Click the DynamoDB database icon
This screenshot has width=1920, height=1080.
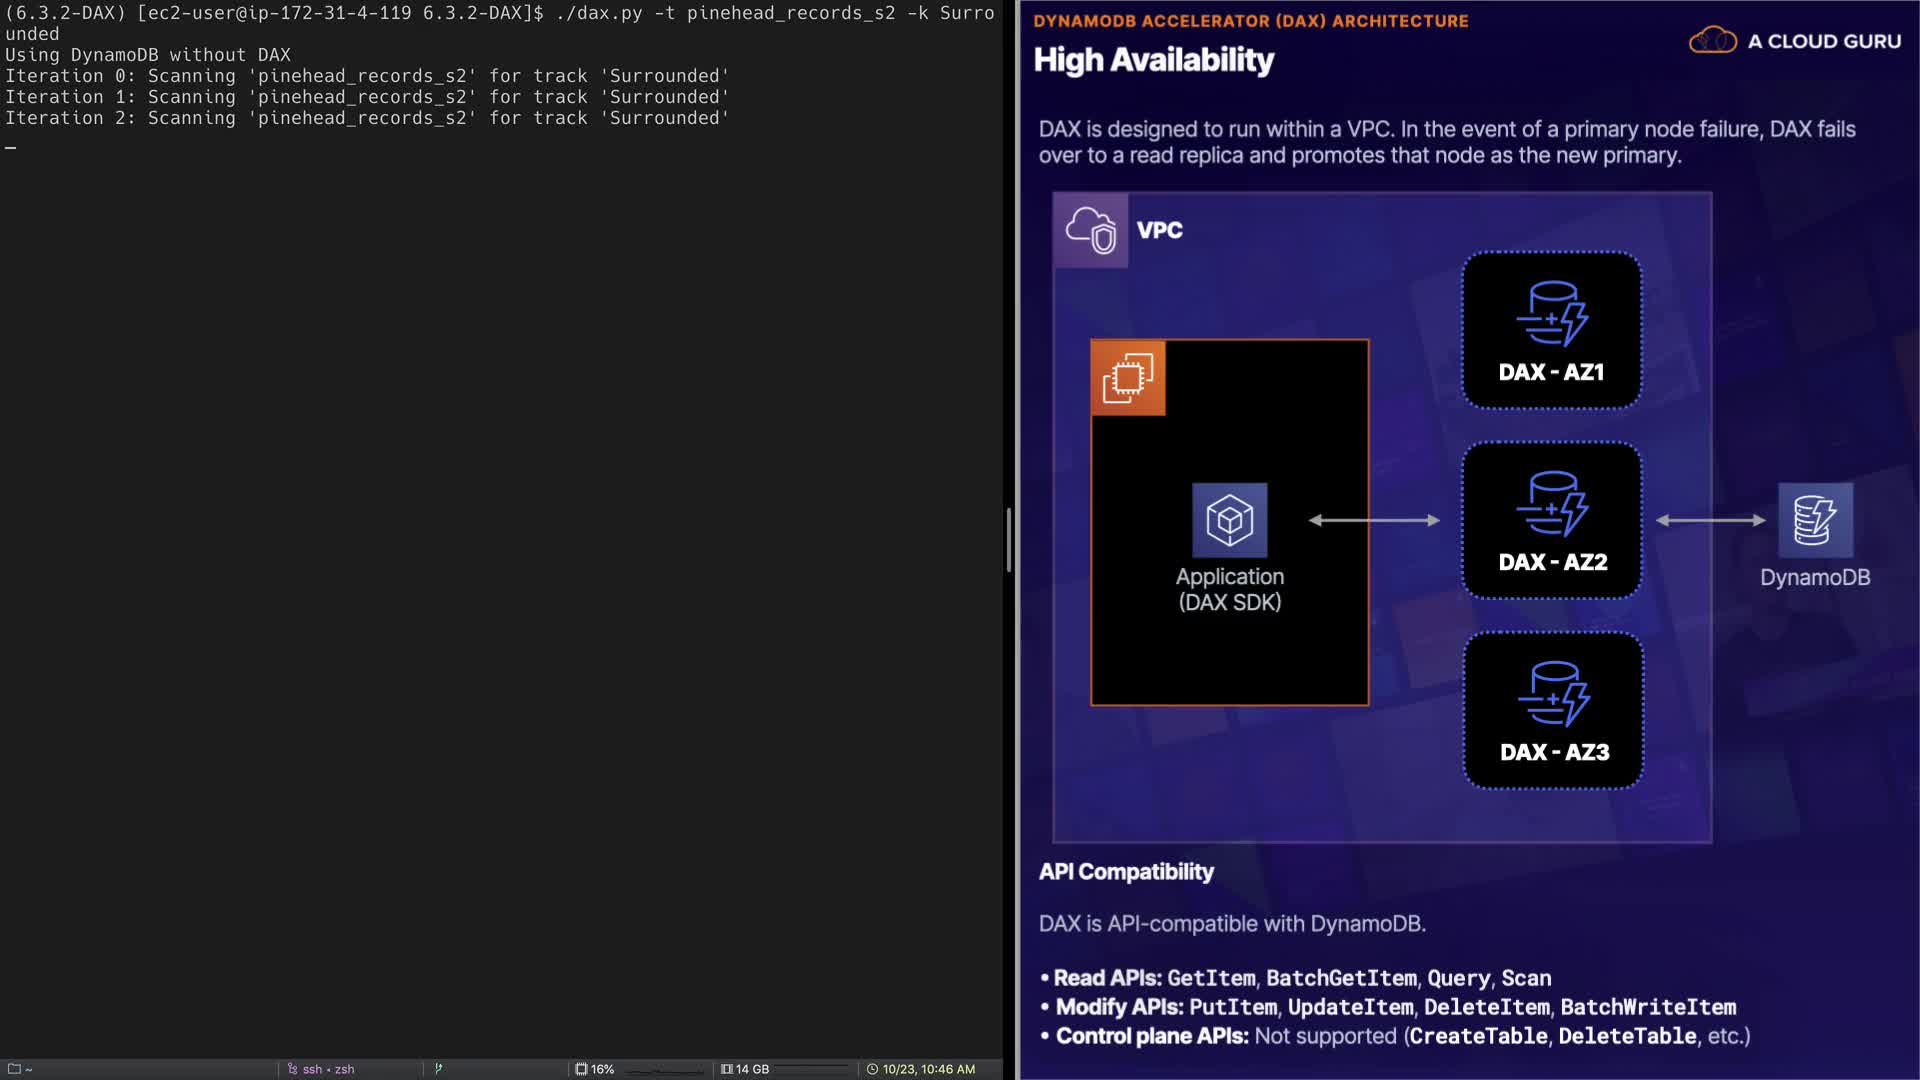(x=1815, y=520)
